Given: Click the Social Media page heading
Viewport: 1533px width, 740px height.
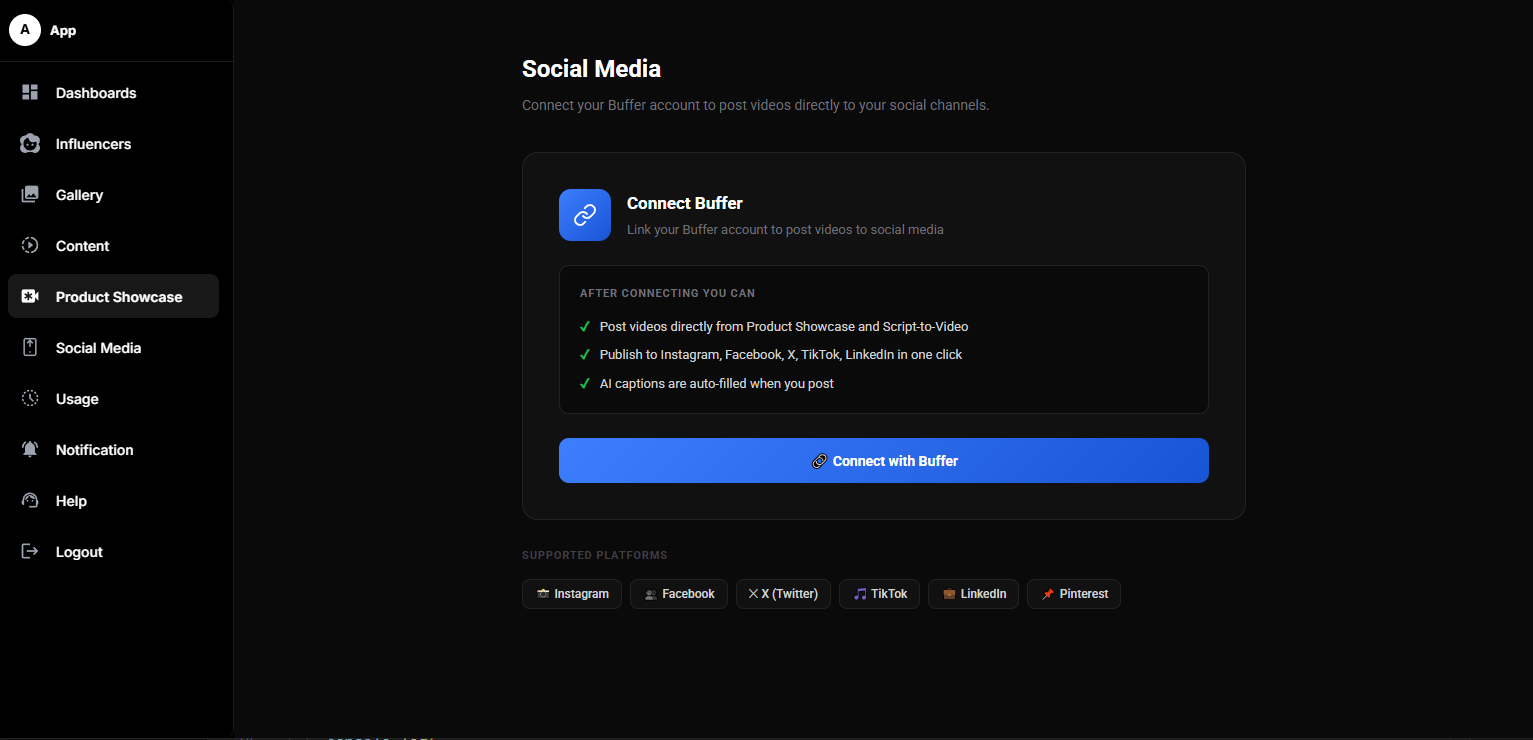Looking at the screenshot, I should coord(591,69).
